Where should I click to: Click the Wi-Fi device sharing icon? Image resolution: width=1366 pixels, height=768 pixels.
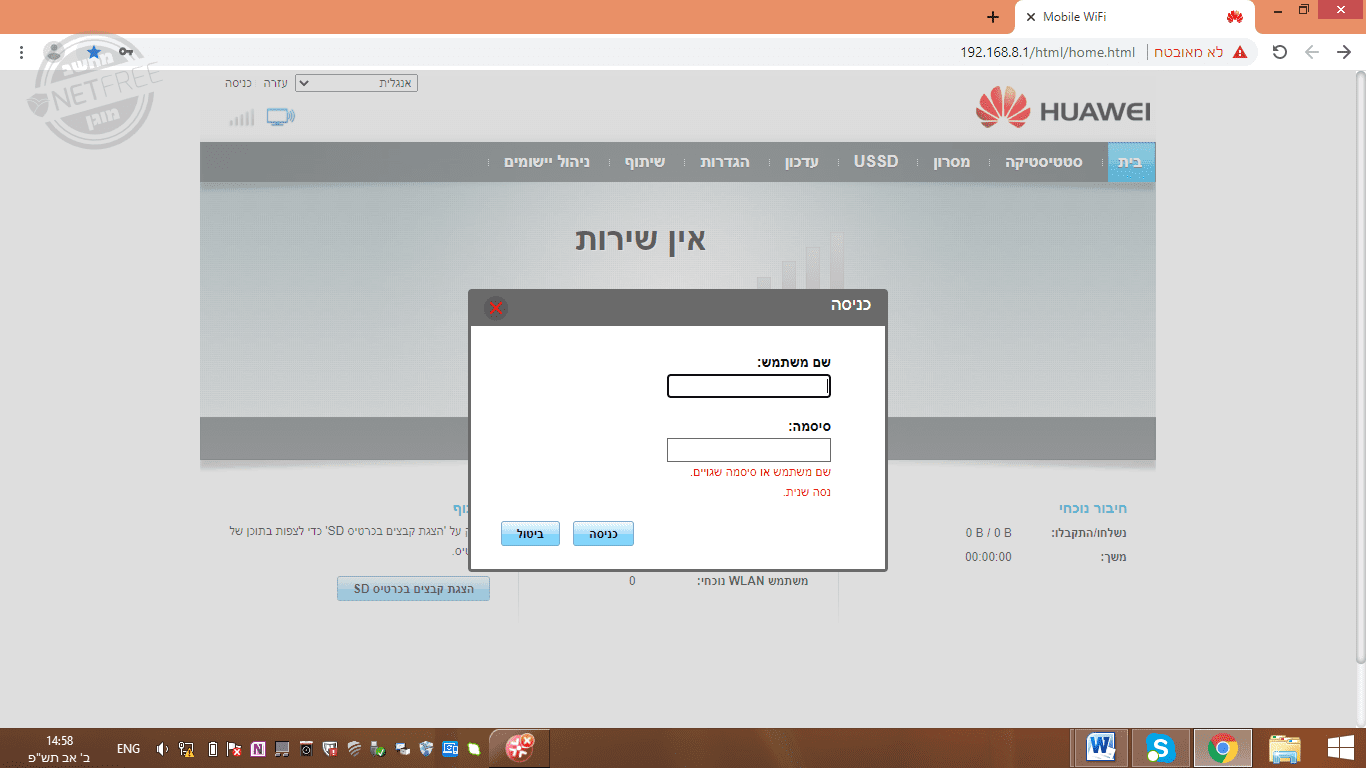click(280, 116)
